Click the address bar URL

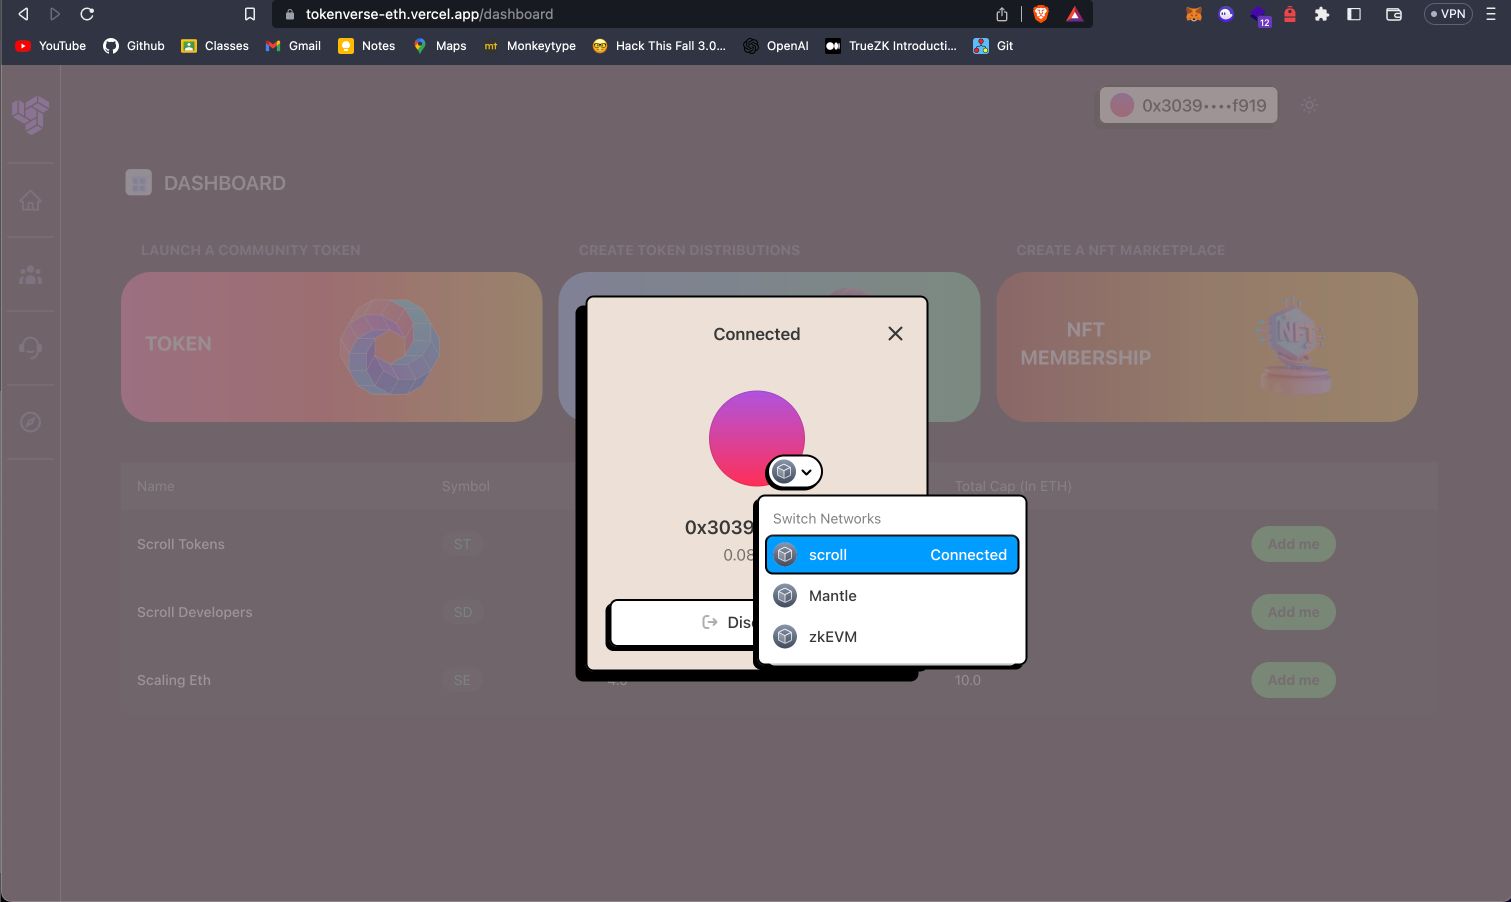(x=429, y=14)
